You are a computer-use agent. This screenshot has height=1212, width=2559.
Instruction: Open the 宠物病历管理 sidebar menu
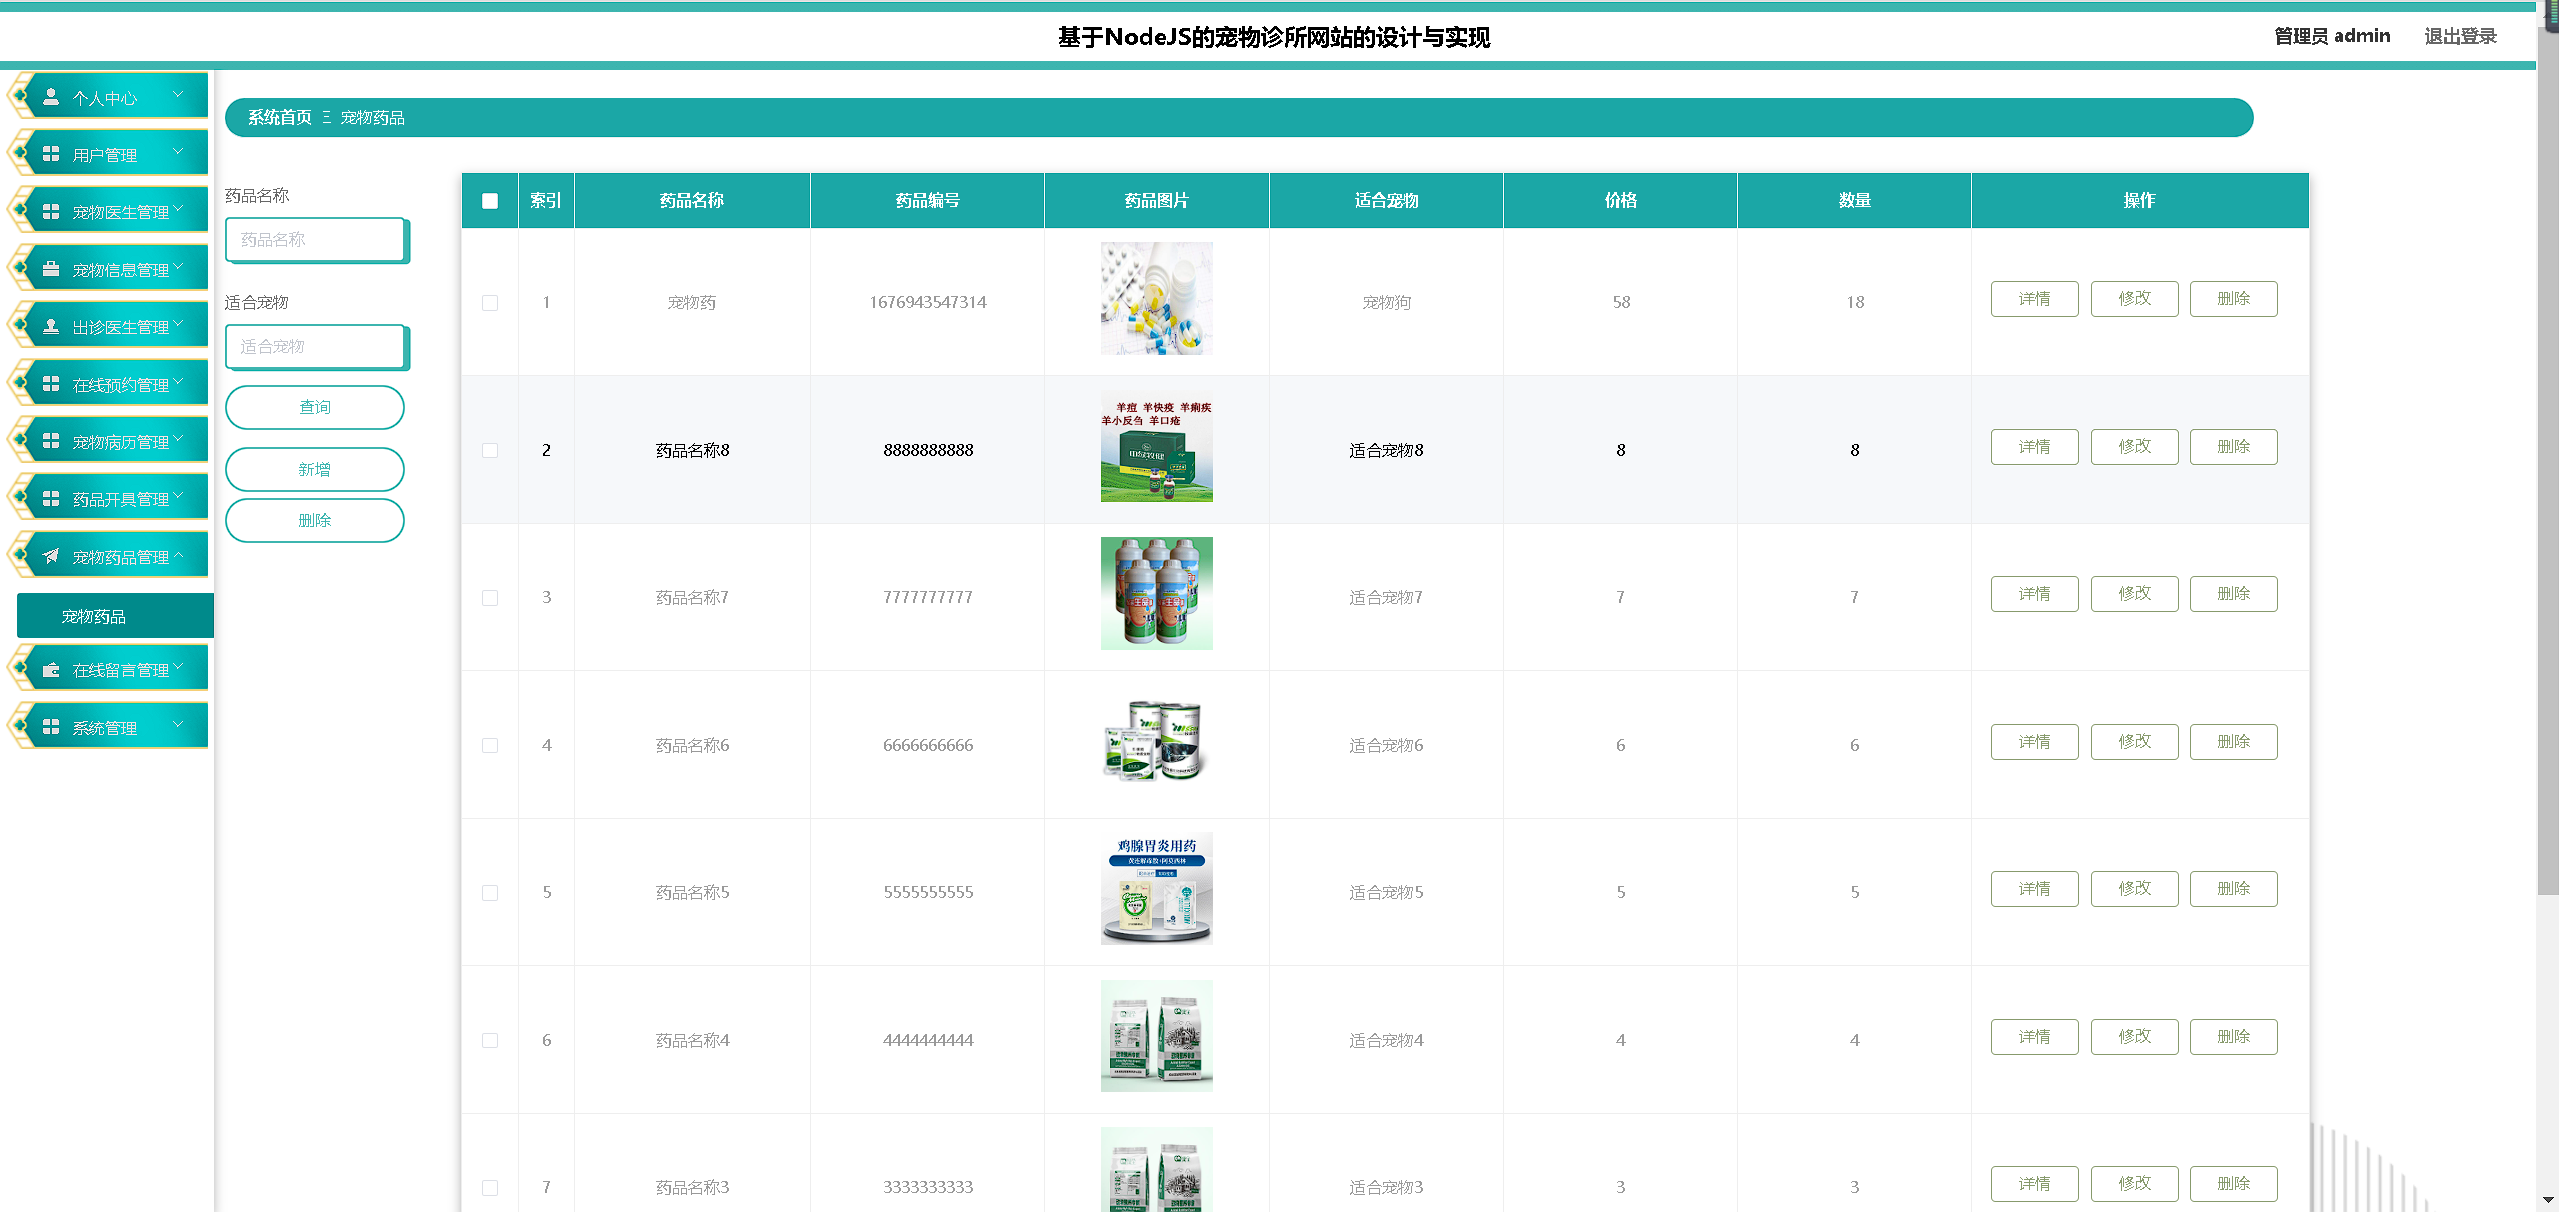[x=120, y=442]
